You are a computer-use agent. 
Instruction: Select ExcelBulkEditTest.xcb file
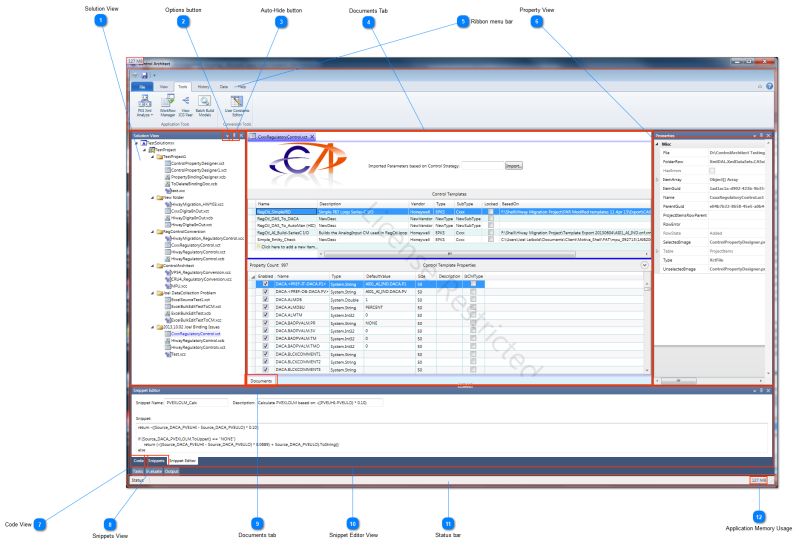click(x=188, y=313)
